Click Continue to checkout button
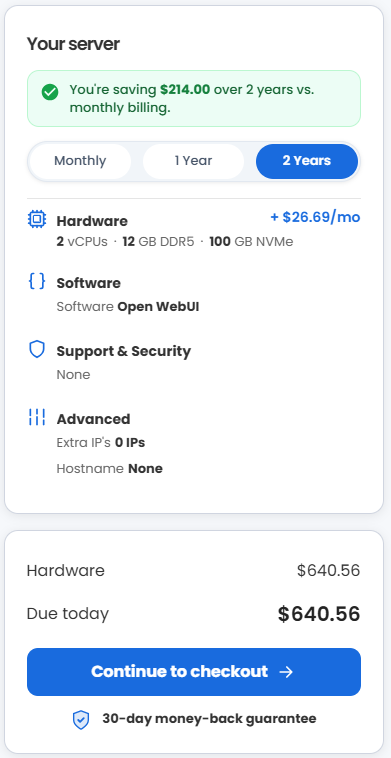The width and height of the screenshot is (391, 758). 194,672
